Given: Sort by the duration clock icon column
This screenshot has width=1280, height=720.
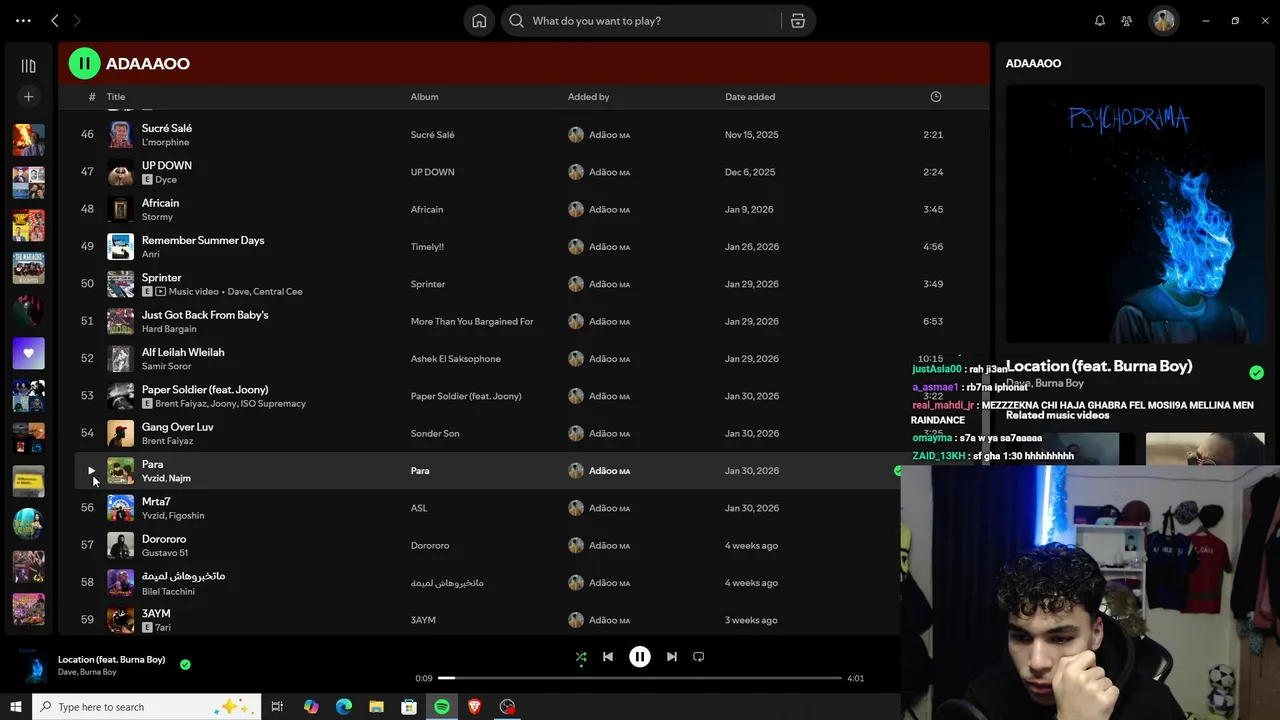Looking at the screenshot, I should pos(936,97).
